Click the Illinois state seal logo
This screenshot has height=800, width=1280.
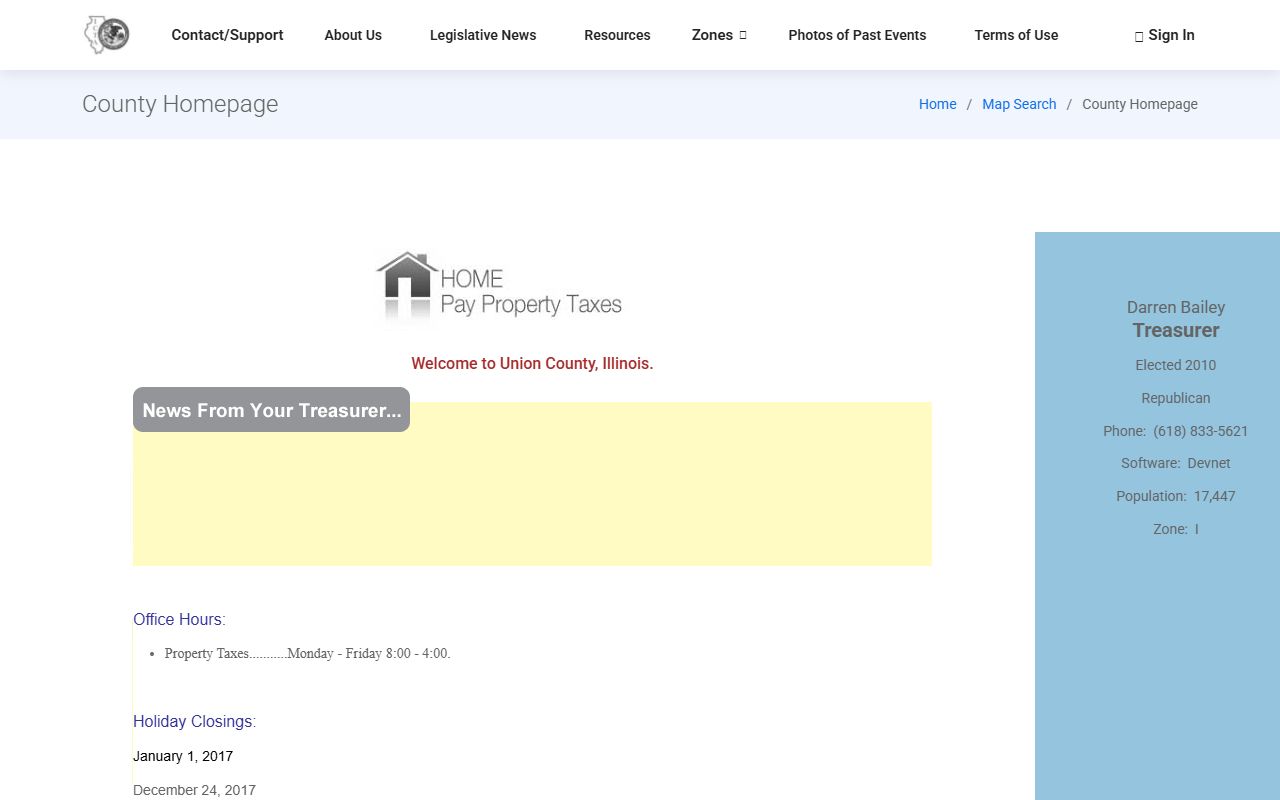[x=107, y=35]
